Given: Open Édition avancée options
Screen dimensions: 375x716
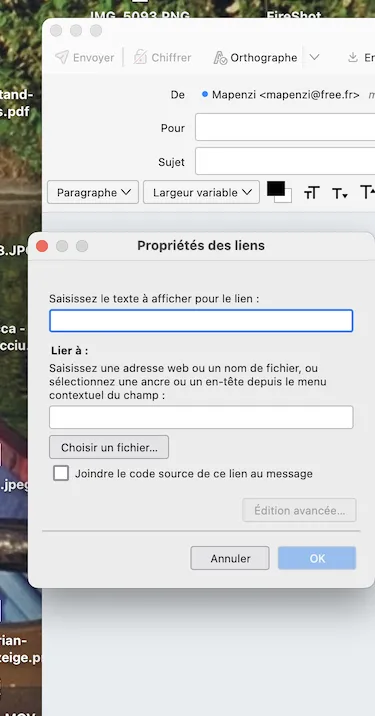Looking at the screenshot, I should point(300,510).
